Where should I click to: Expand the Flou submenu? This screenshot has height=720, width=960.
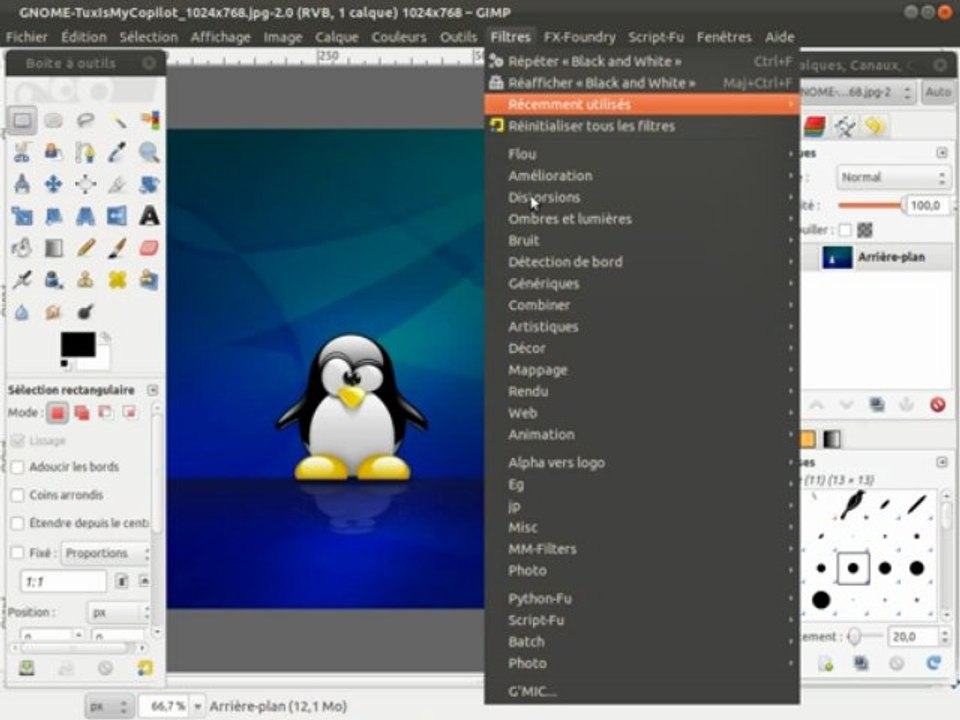click(x=642, y=154)
